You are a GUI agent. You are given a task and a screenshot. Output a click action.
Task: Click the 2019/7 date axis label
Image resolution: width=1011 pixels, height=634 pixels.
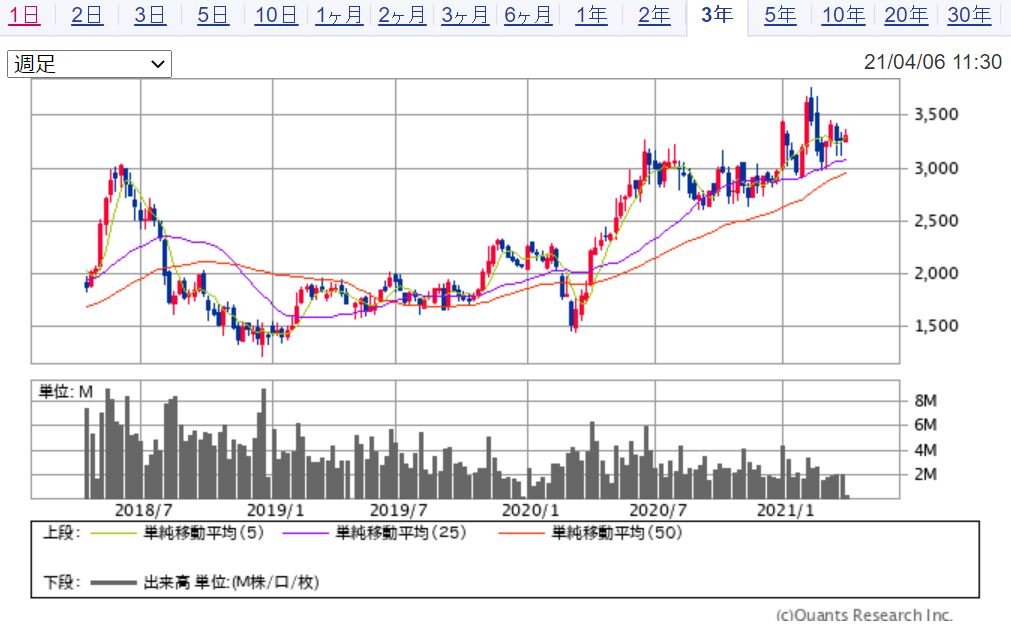click(398, 510)
